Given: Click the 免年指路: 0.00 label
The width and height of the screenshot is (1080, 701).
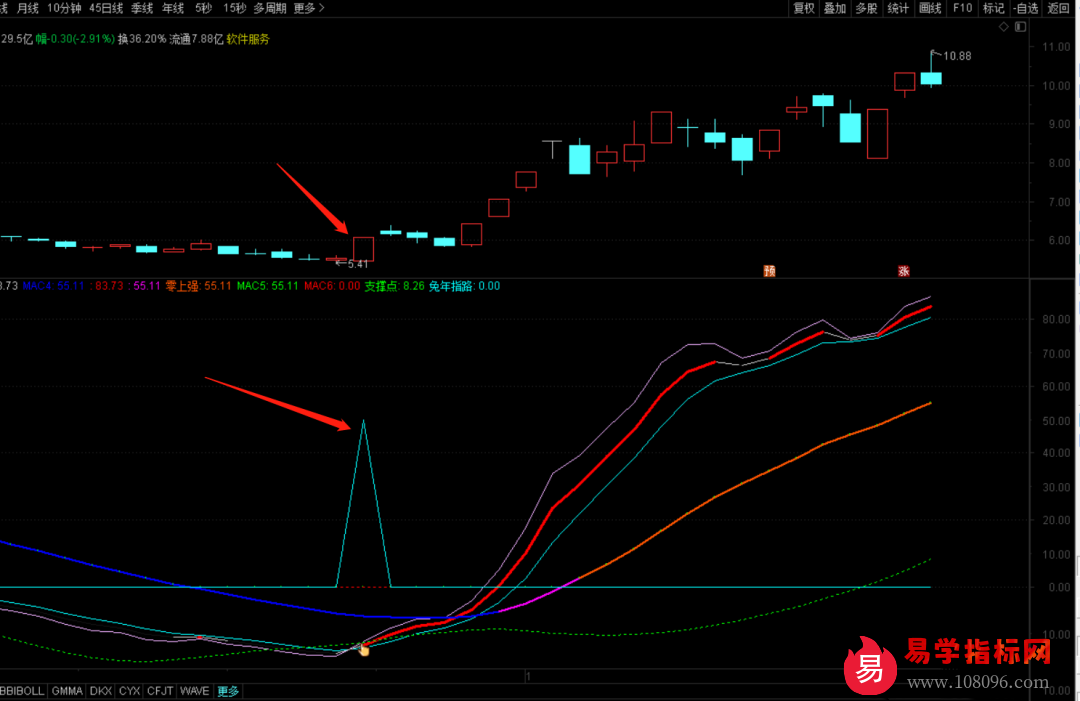Looking at the screenshot, I should (x=464, y=286).
